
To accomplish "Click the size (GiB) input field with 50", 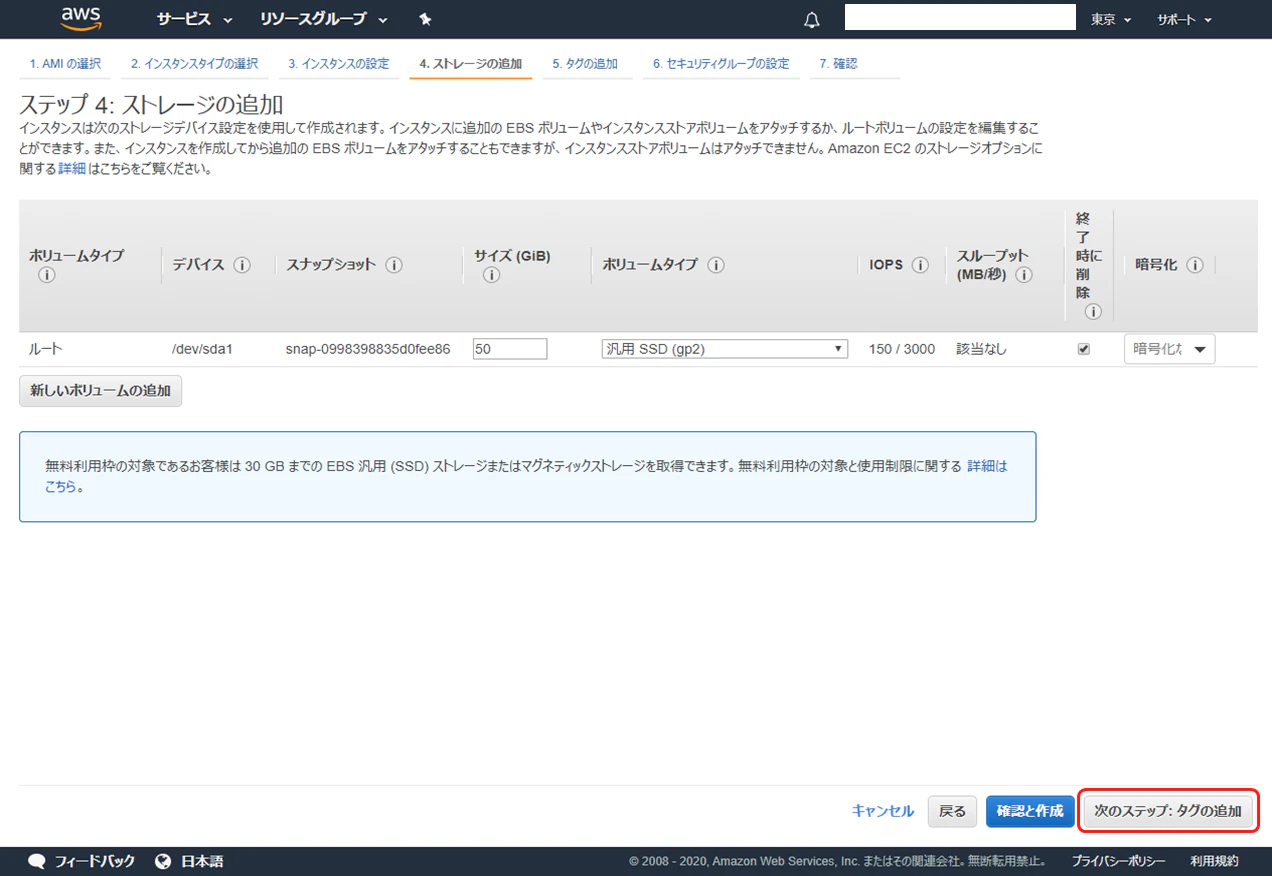I will point(510,349).
